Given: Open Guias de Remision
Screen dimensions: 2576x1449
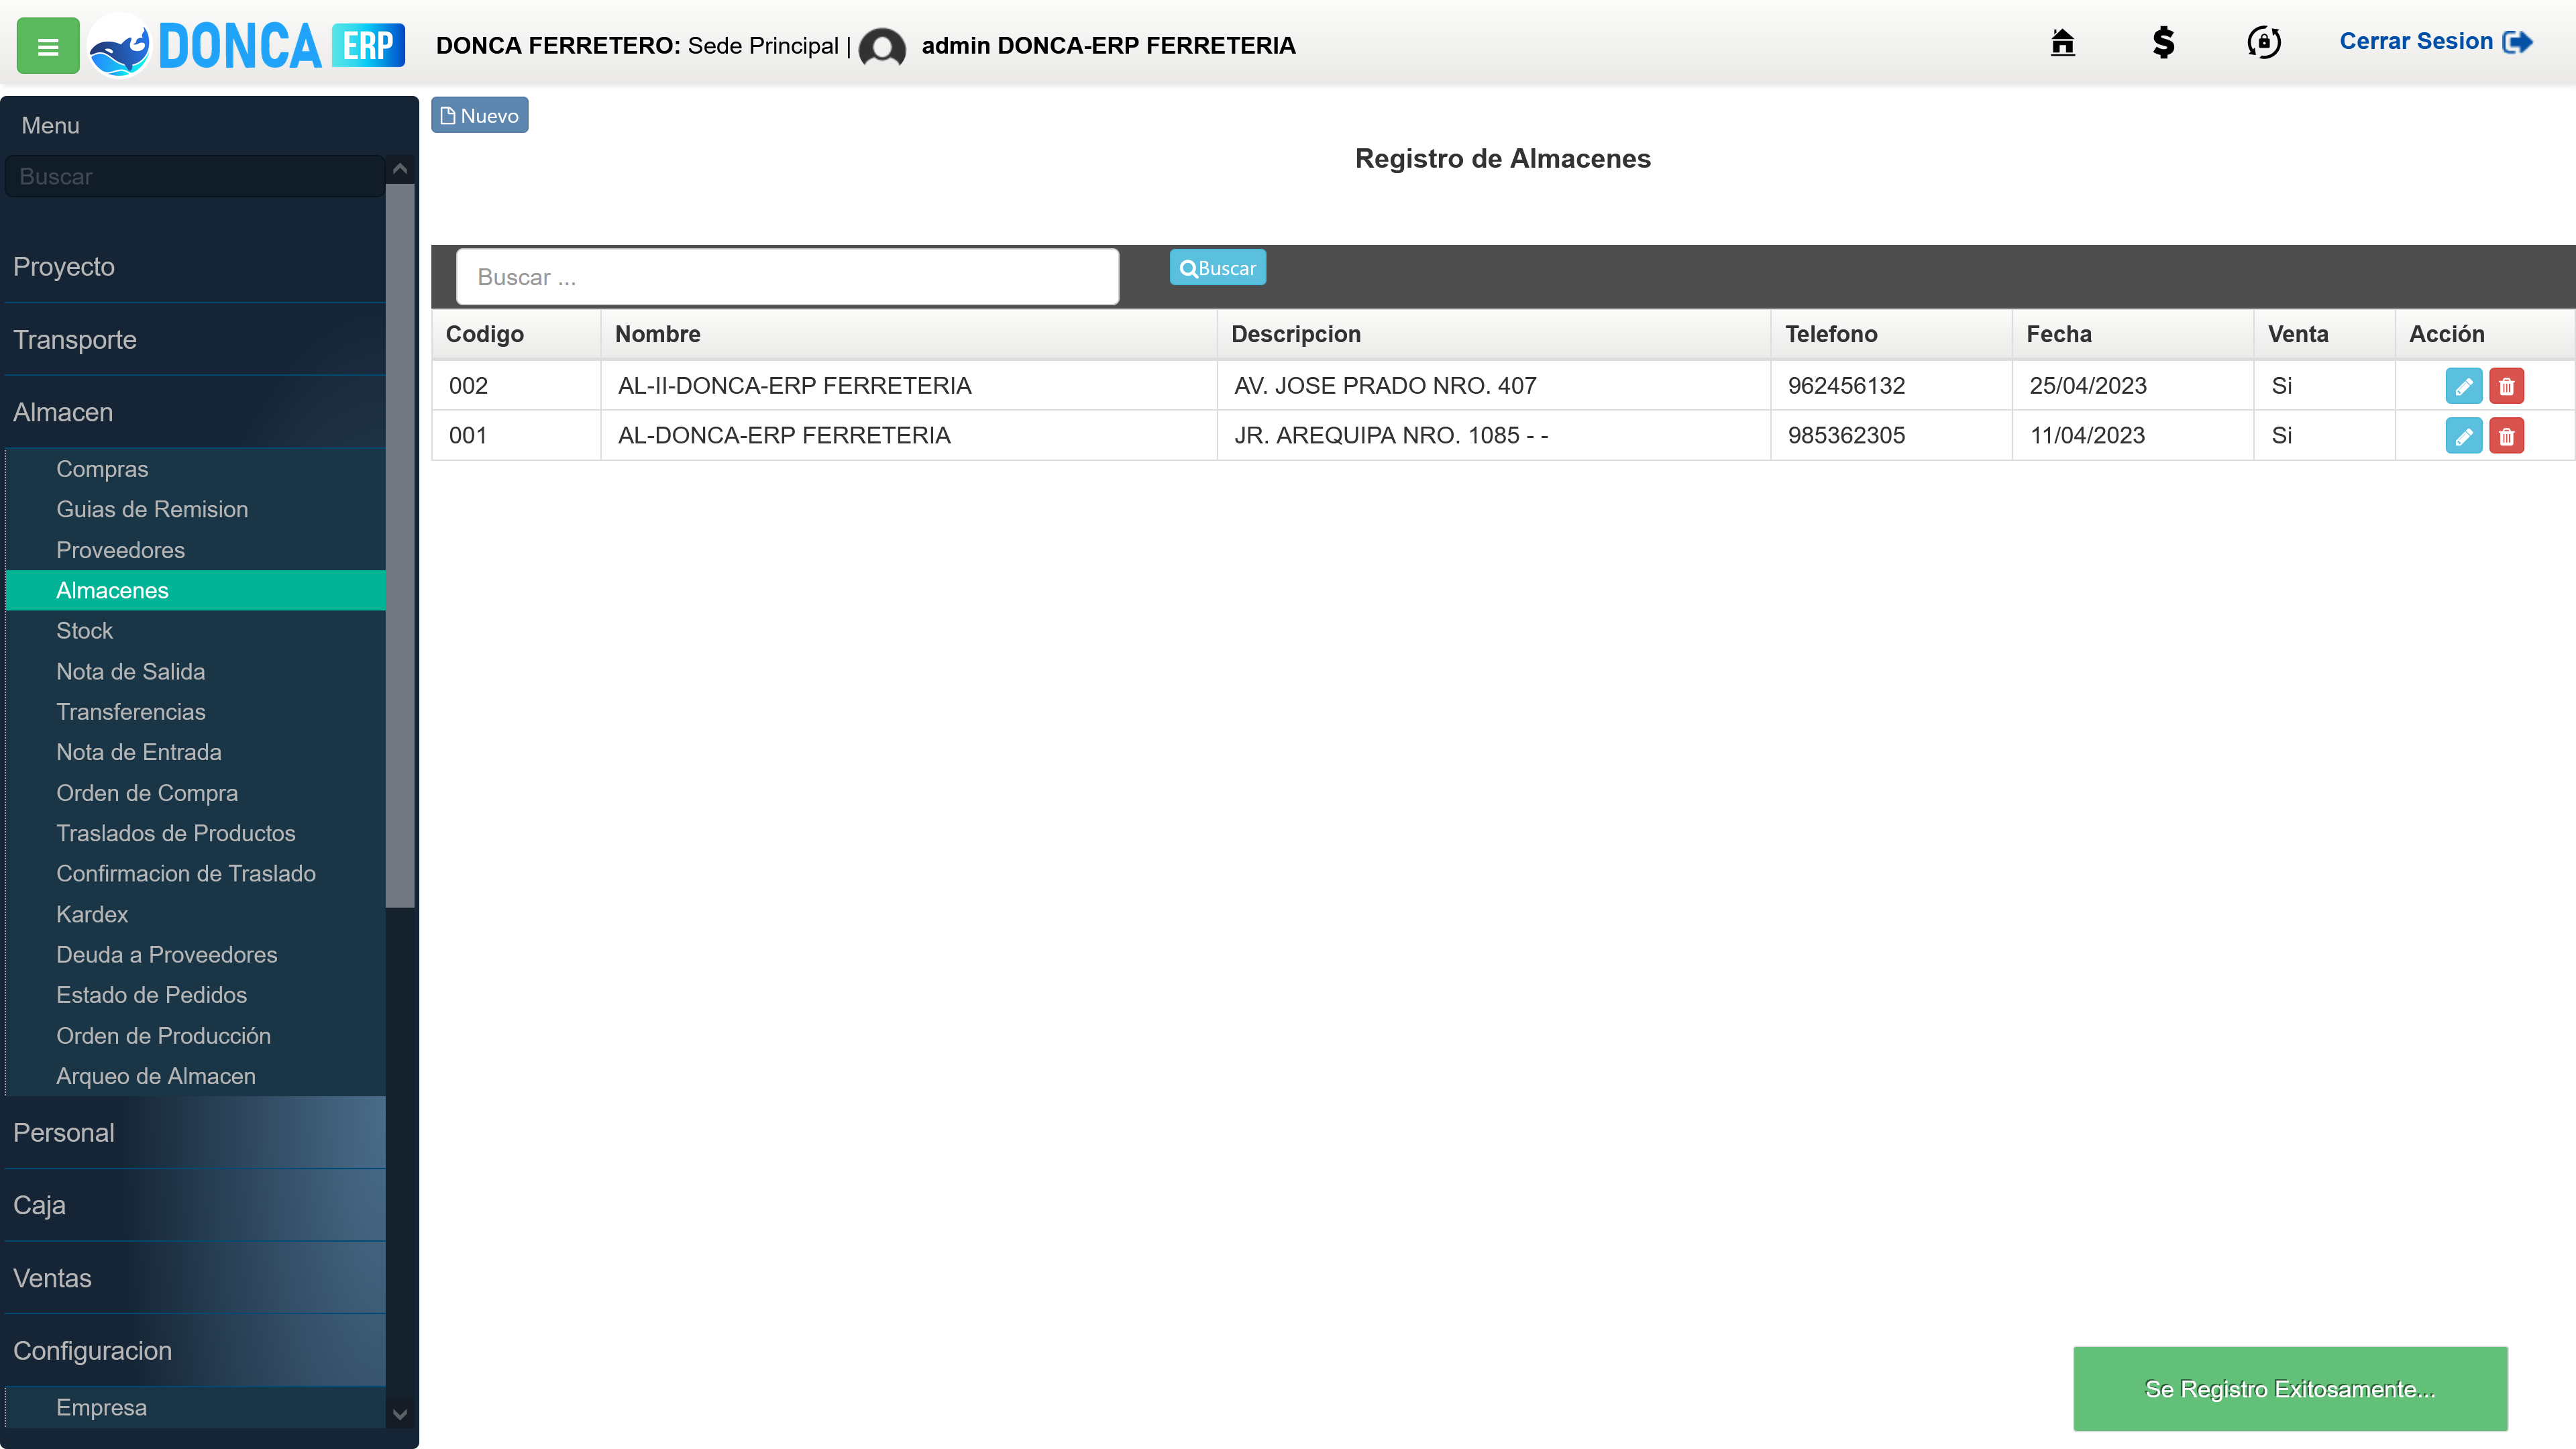Looking at the screenshot, I should point(195,509).
